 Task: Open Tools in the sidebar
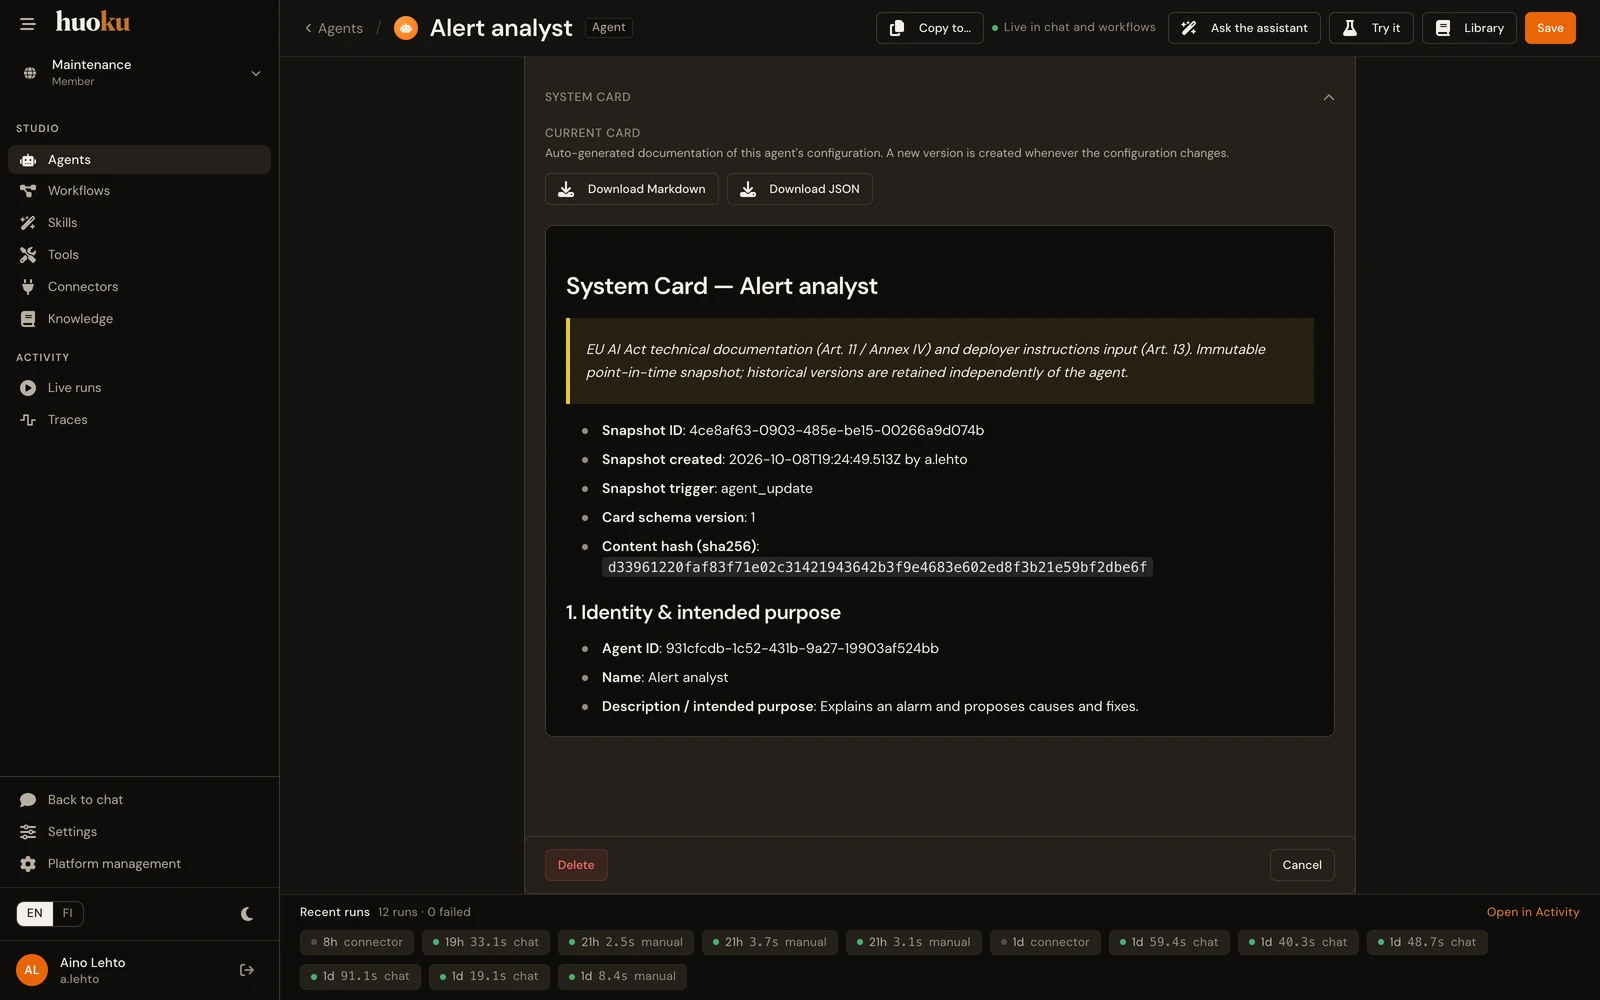coord(139,255)
